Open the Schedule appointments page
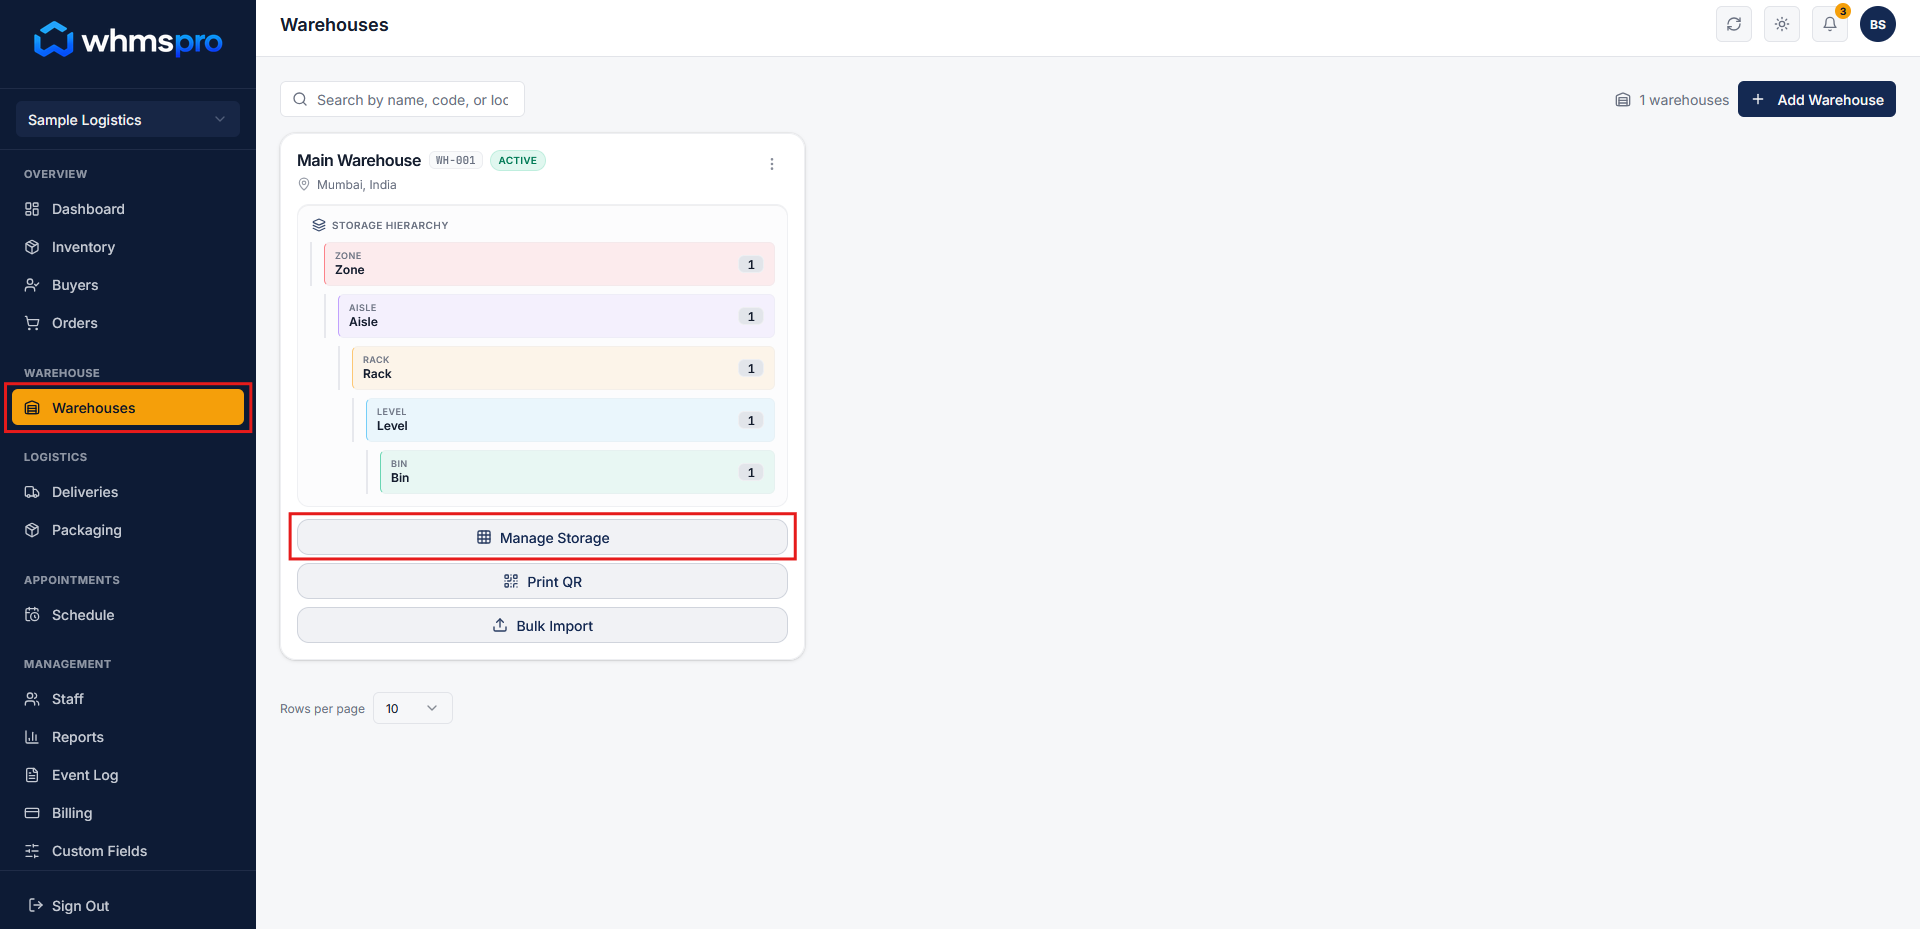Screen dimensions: 1920x929 (128, 615)
